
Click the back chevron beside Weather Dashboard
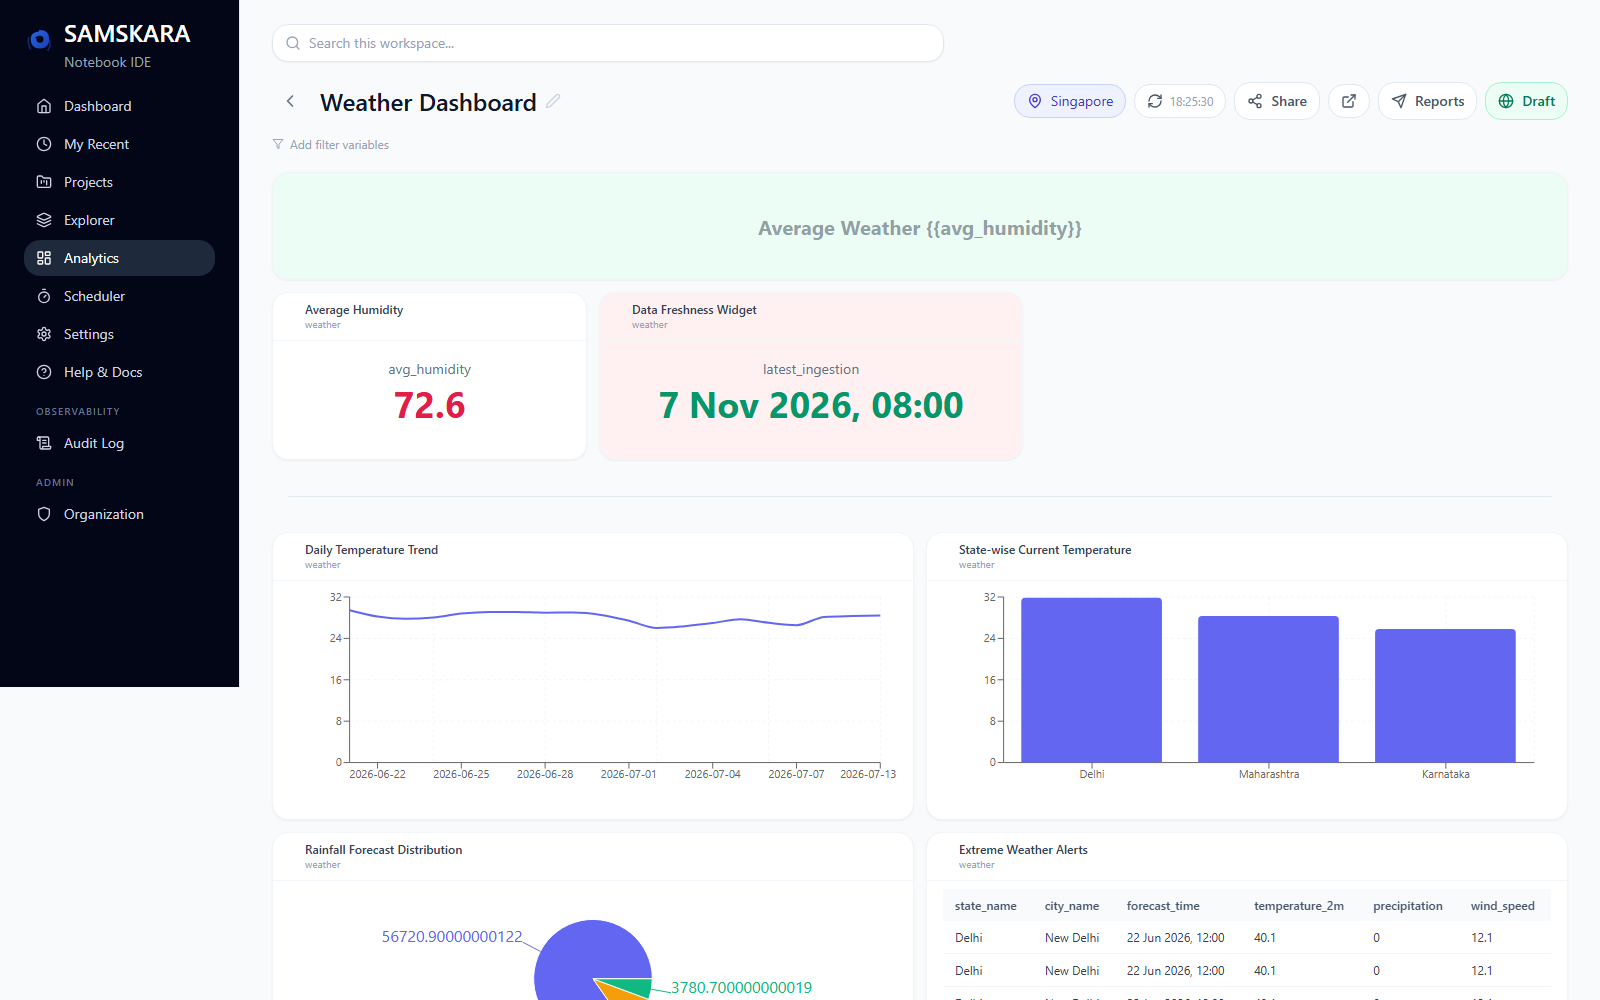[290, 101]
